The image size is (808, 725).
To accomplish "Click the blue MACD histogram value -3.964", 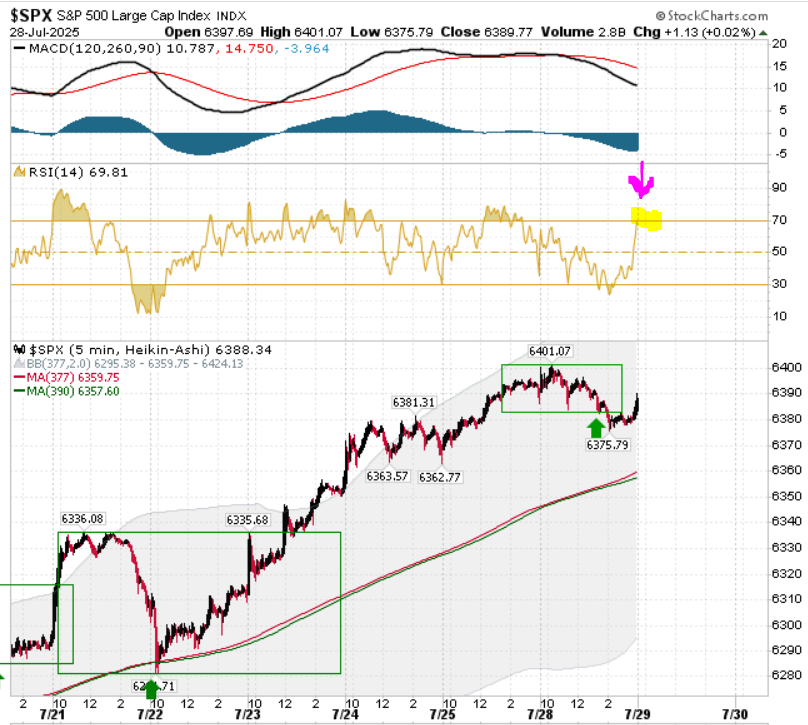I will click(307, 48).
